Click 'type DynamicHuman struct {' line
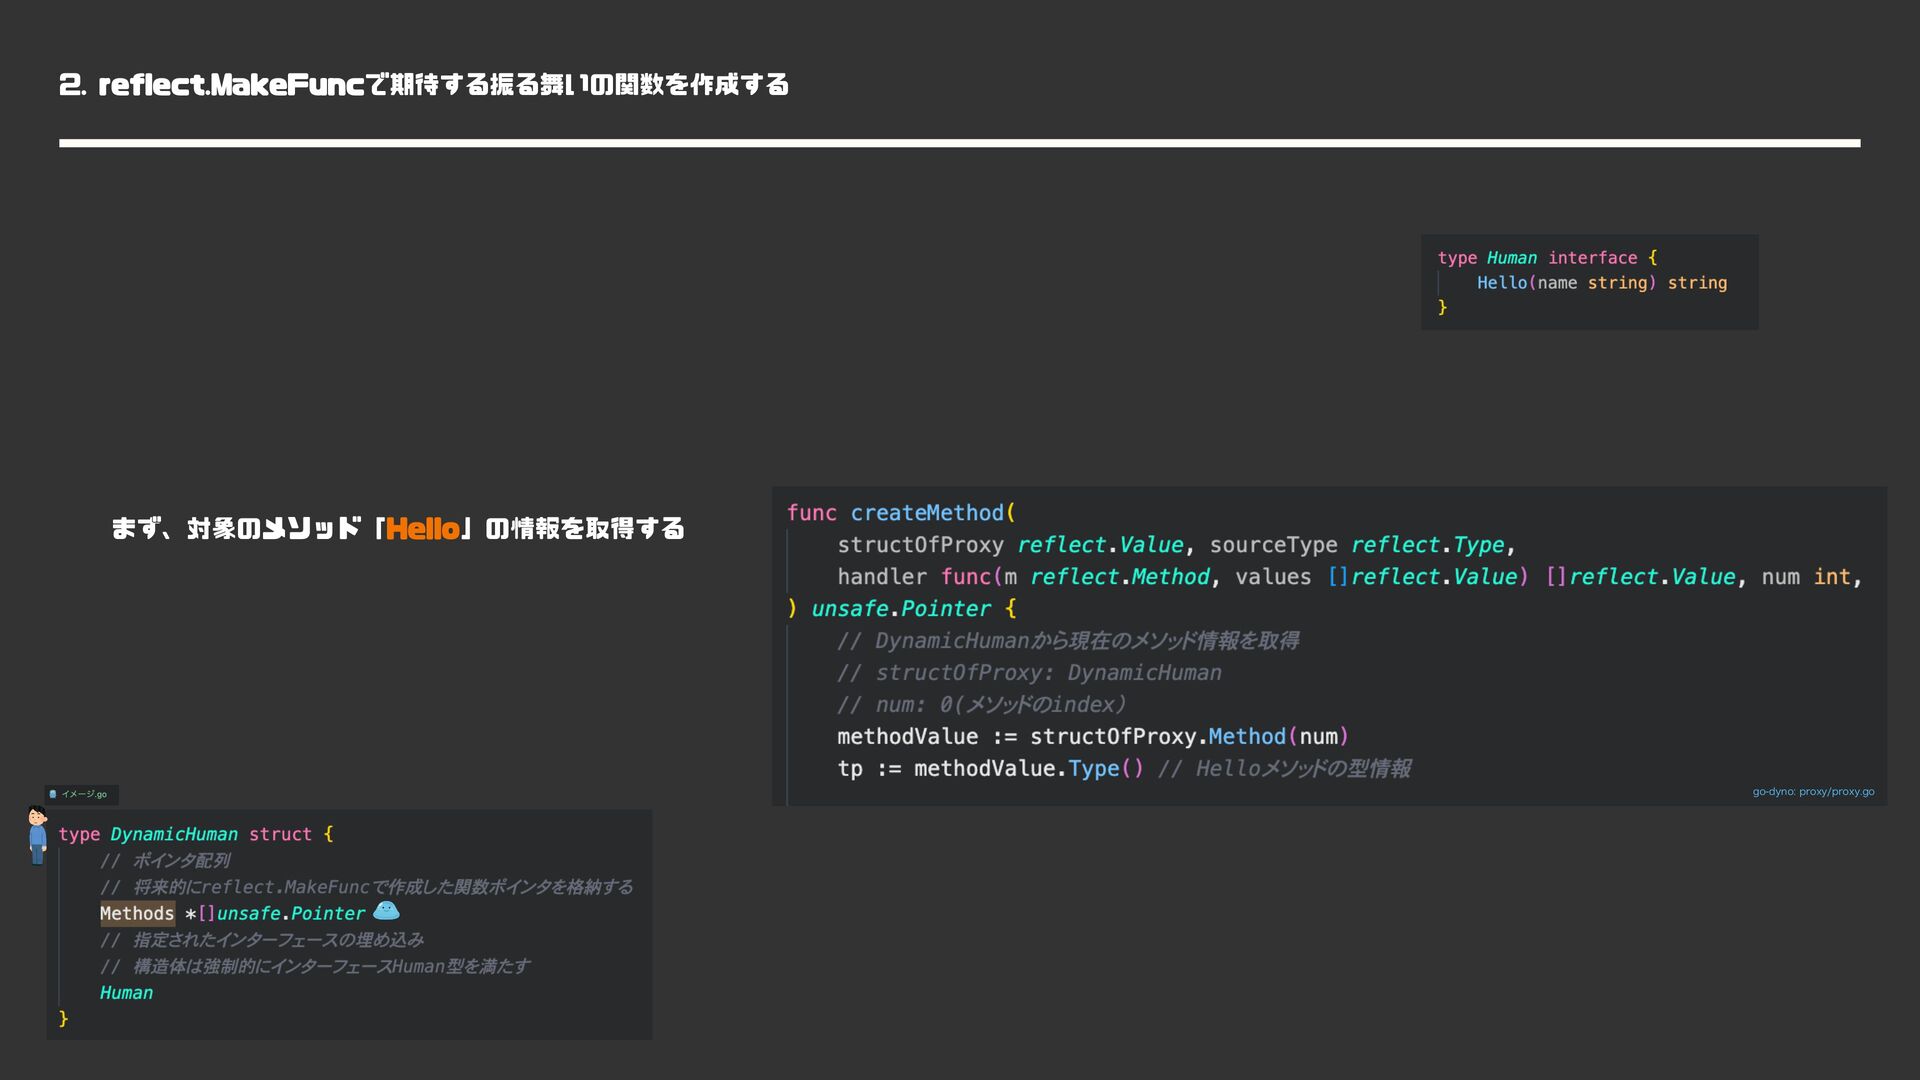Viewport: 1920px width, 1080px height. (x=196, y=834)
